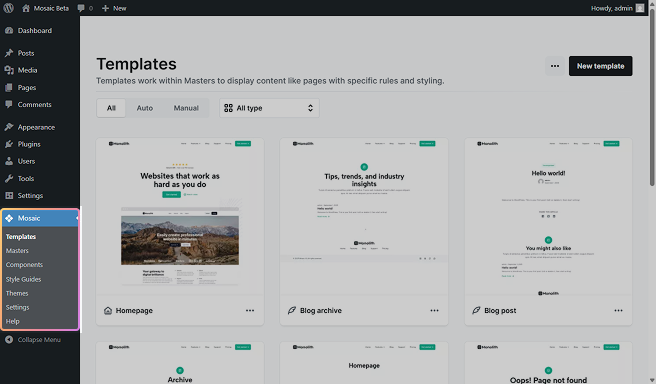Click the Mosaic diamond logo icon

tap(9, 218)
